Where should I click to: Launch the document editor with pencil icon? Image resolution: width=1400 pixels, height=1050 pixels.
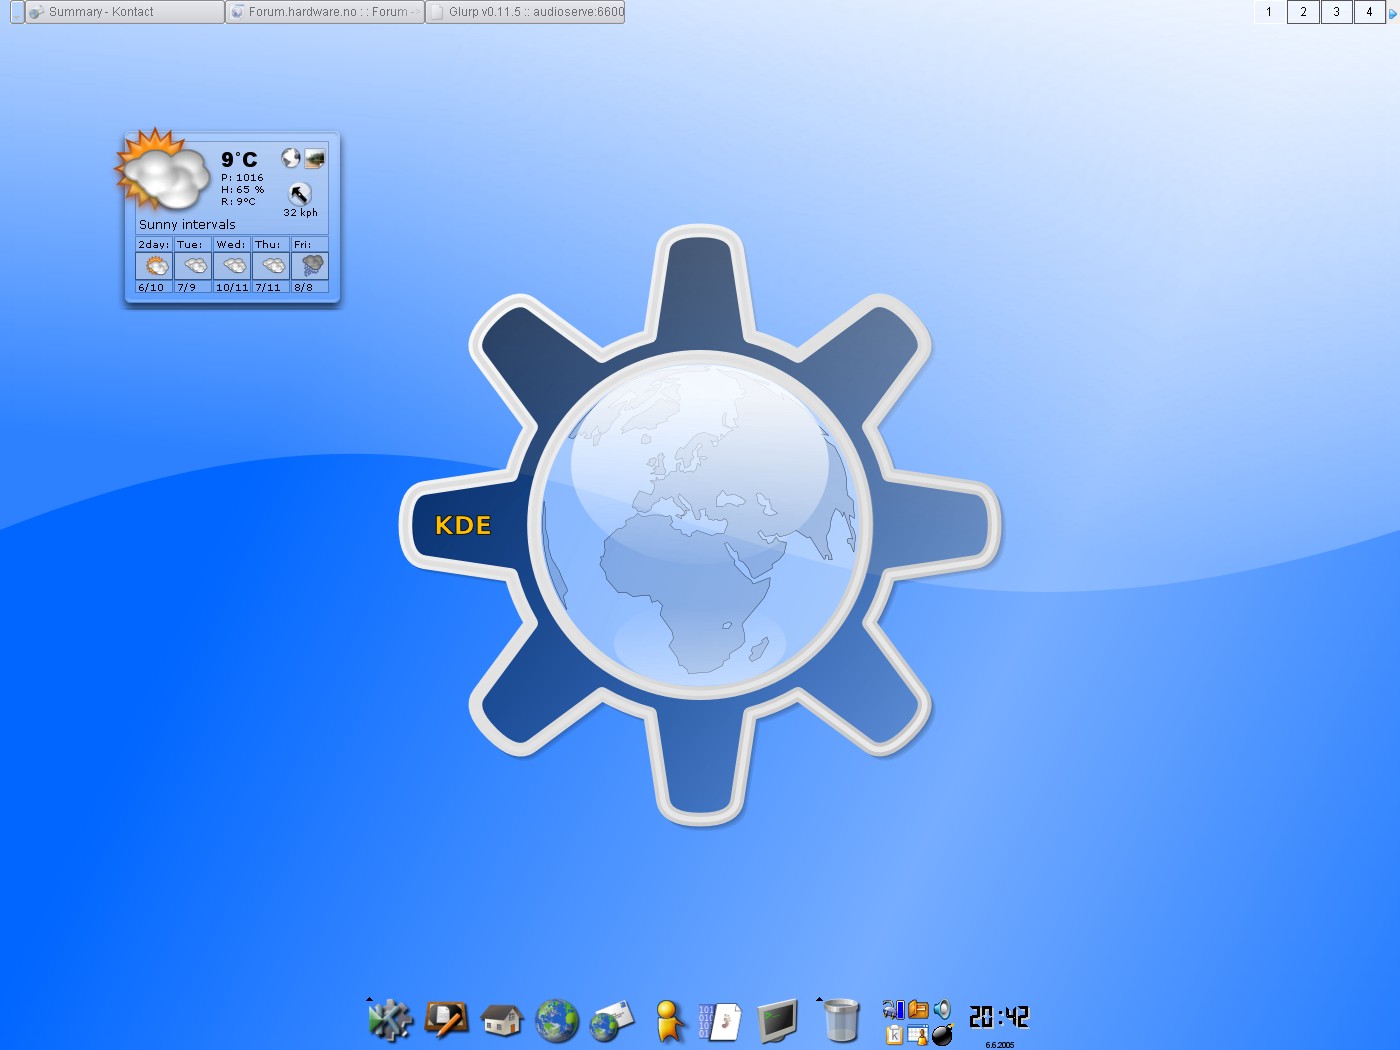click(446, 1020)
